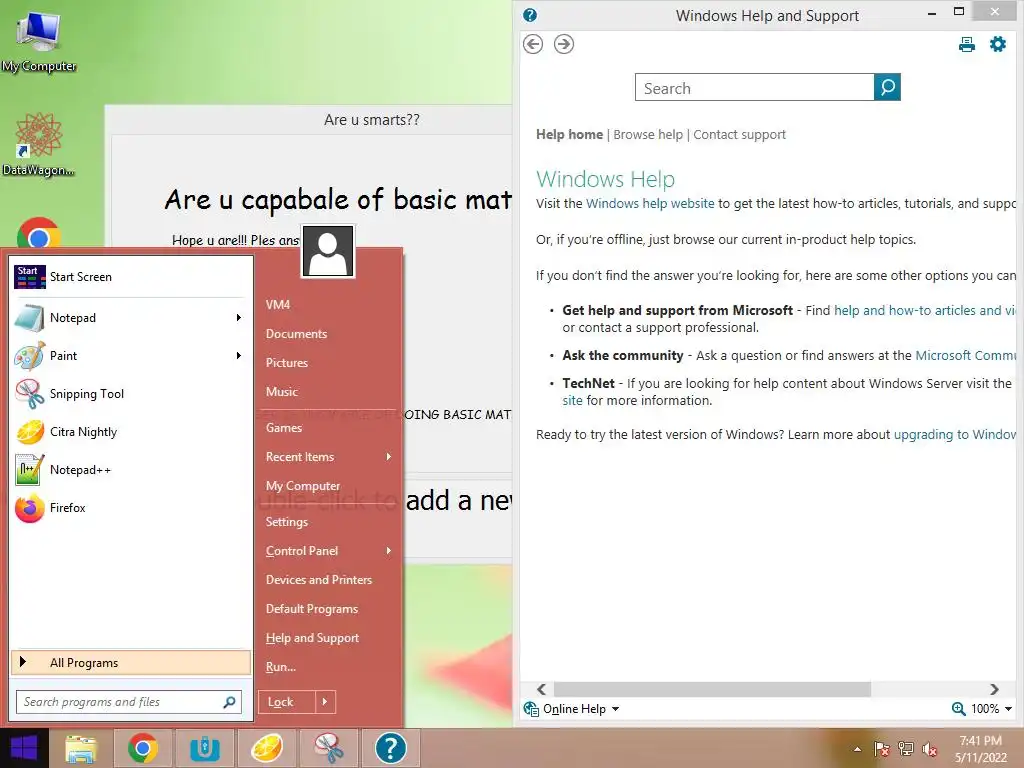Open File Explorer in the taskbar
The height and width of the screenshot is (768, 1024).
[80, 748]
